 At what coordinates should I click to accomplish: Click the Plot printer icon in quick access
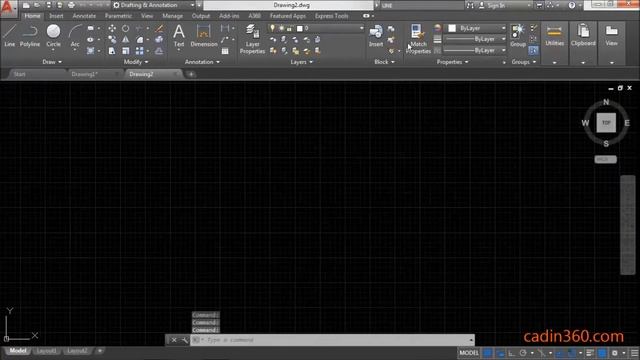point(71,5)
